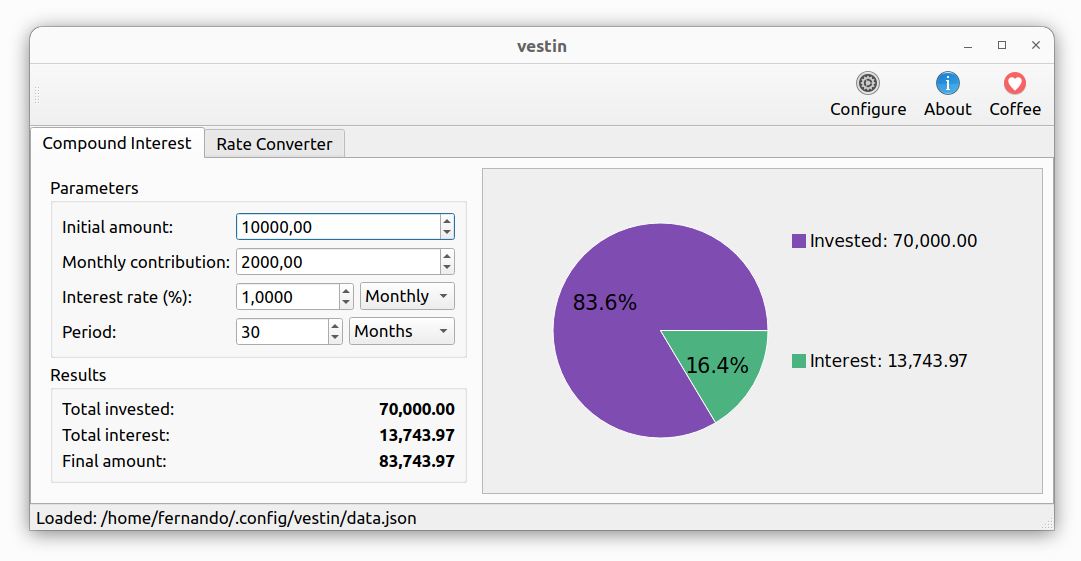Open the Monthly interest rate dropdown
Screen dimensions: 1081x561
pyautogui.click(x=407, y=296)
